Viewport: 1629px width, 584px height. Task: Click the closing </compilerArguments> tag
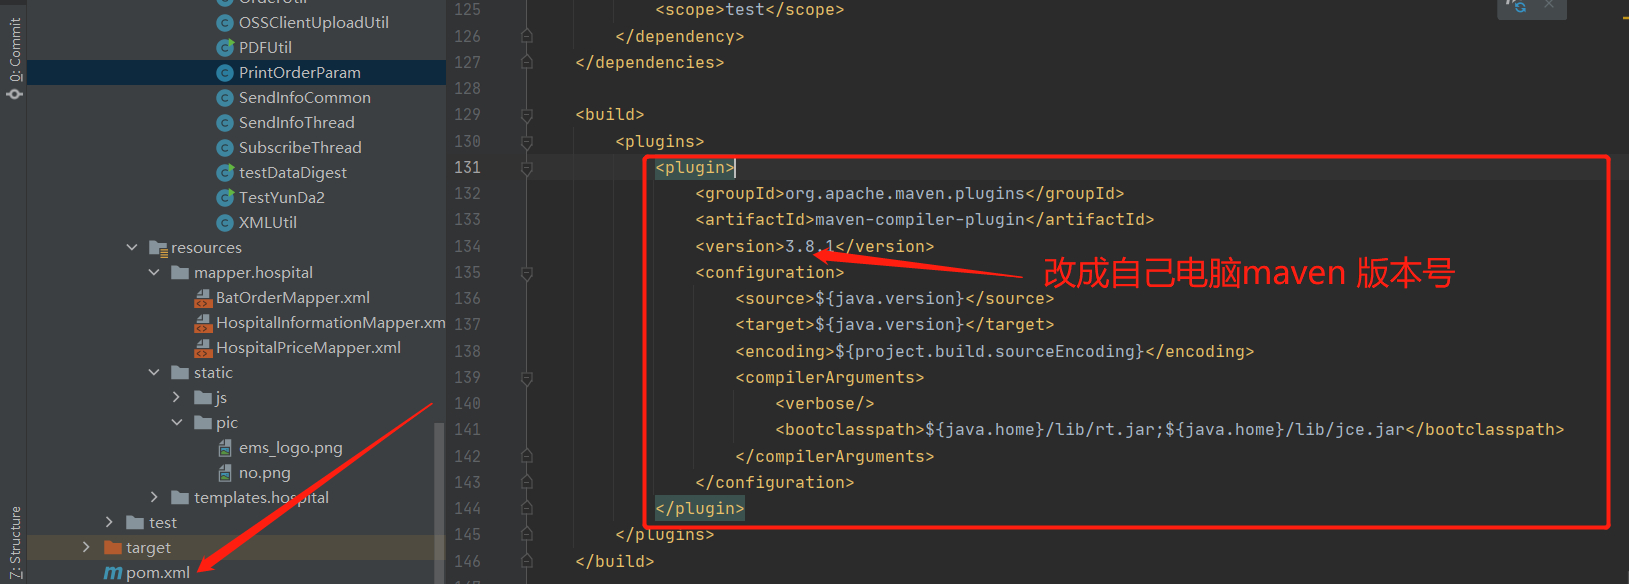(x=835, y=456)
